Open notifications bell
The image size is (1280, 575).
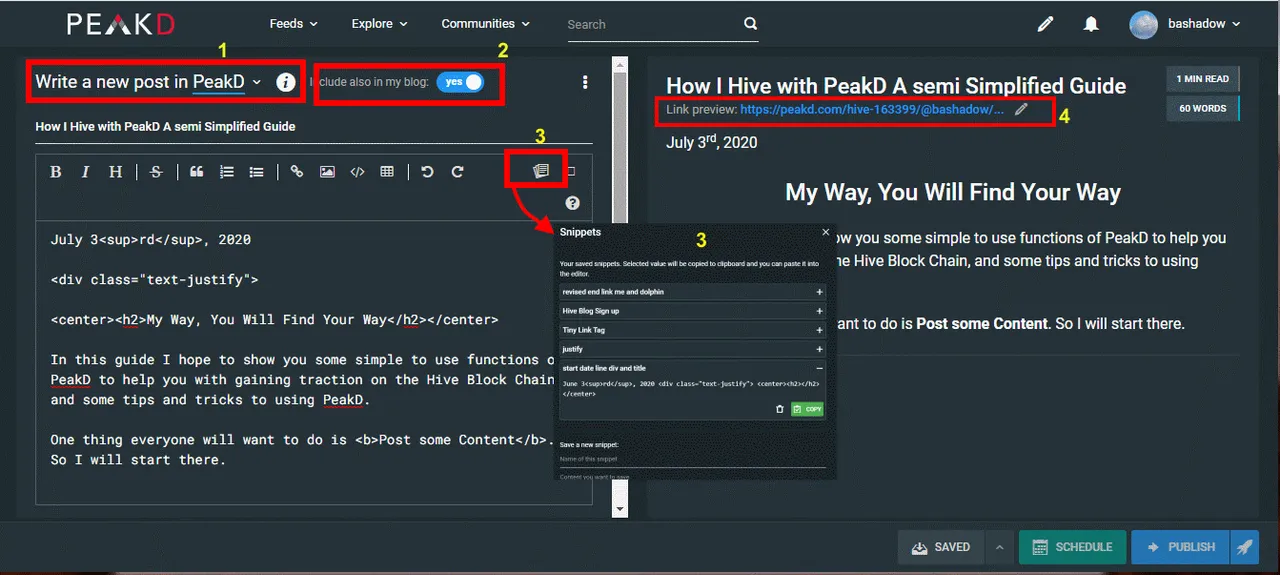[1091, 24]
